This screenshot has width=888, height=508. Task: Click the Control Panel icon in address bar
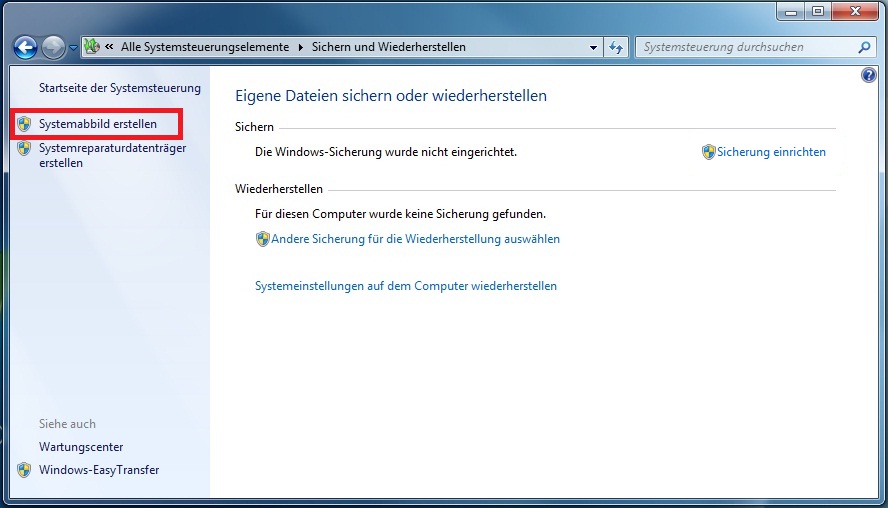coord(92,46)
